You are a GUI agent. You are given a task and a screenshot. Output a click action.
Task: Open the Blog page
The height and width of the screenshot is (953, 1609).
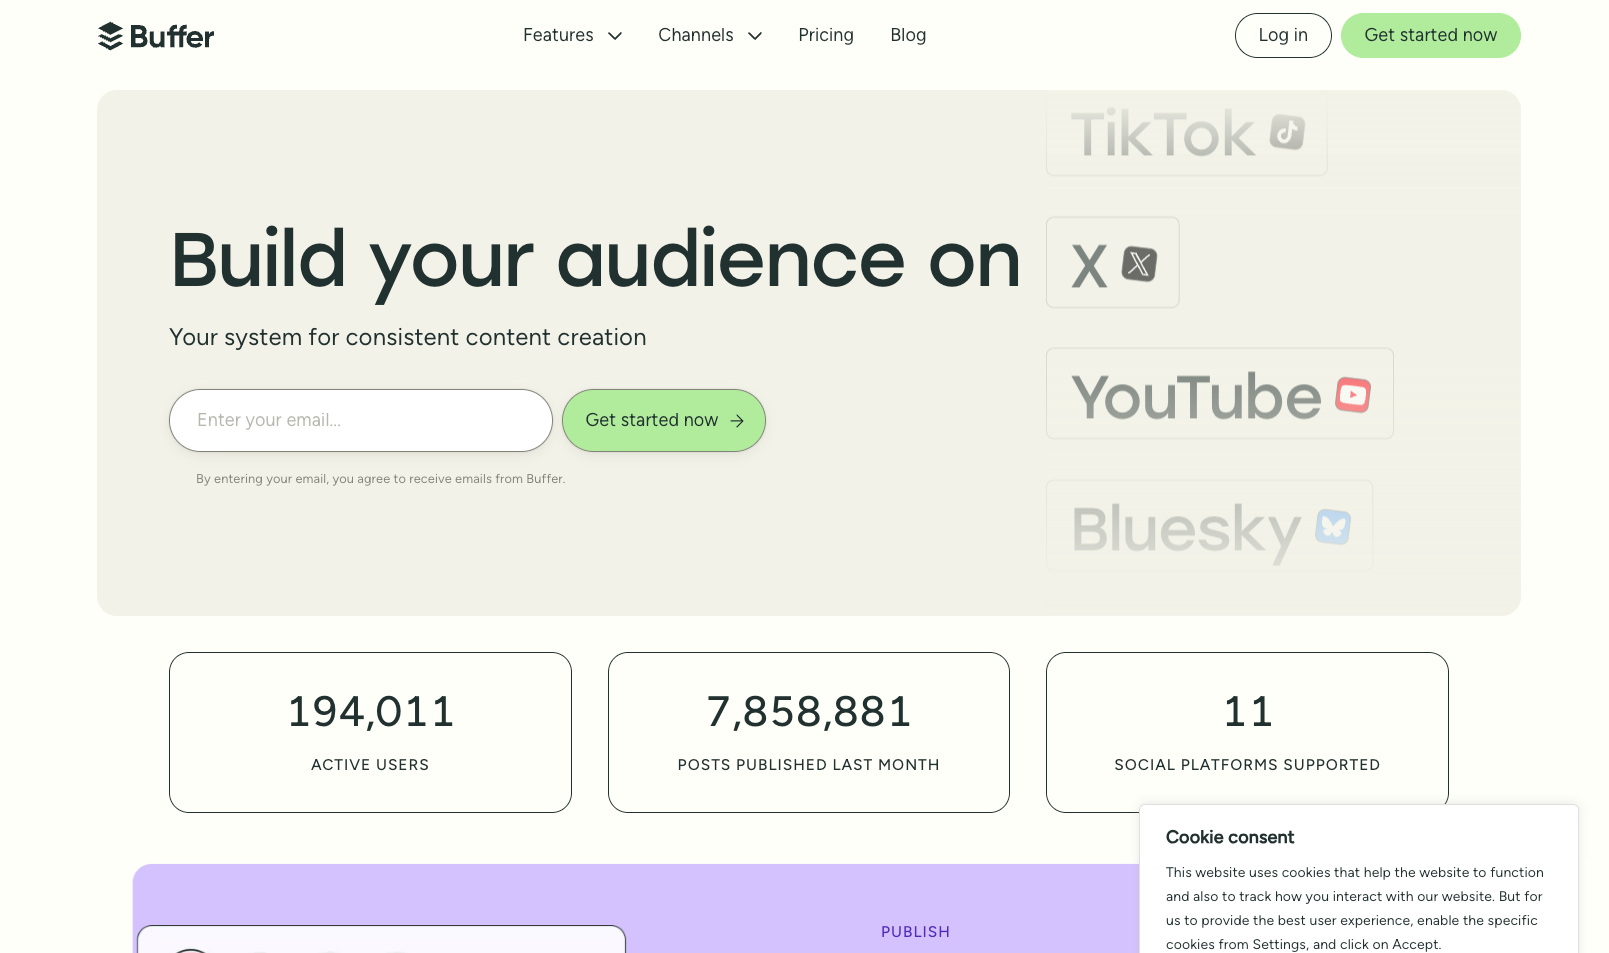[908, 35]
